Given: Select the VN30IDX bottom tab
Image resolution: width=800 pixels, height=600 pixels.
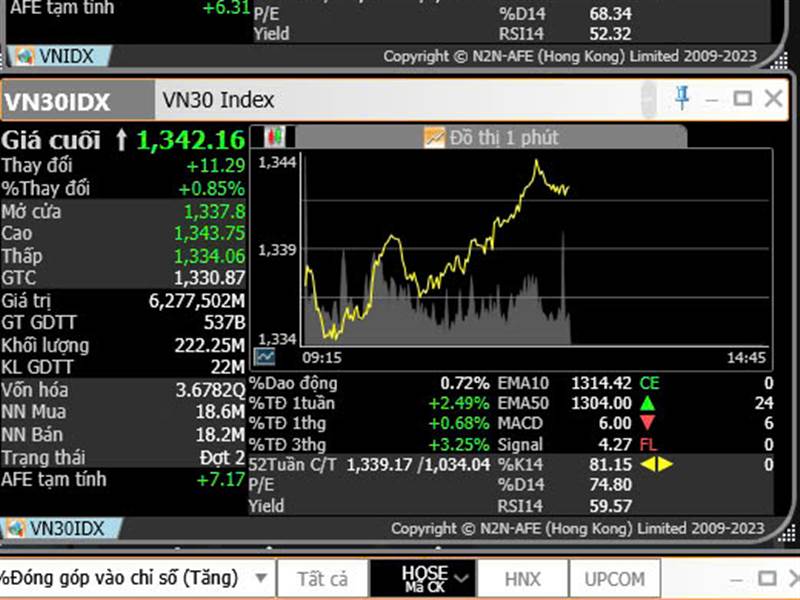Looking at the screenshot, I should coord(61,529).
